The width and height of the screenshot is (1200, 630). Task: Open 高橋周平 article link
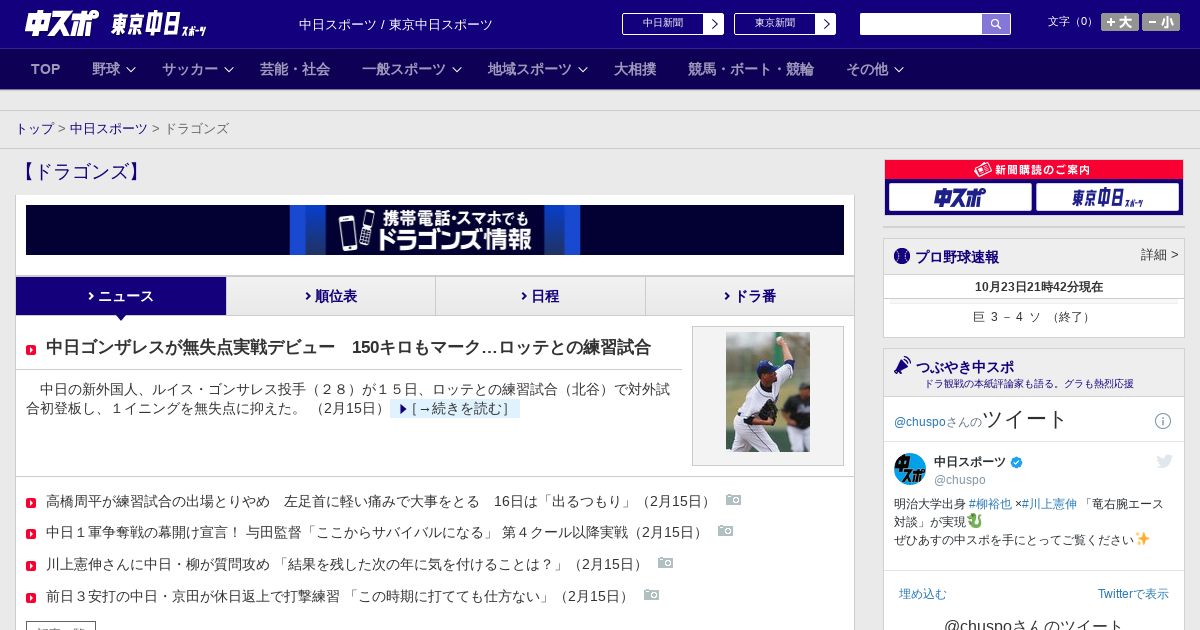pos(380,501)
